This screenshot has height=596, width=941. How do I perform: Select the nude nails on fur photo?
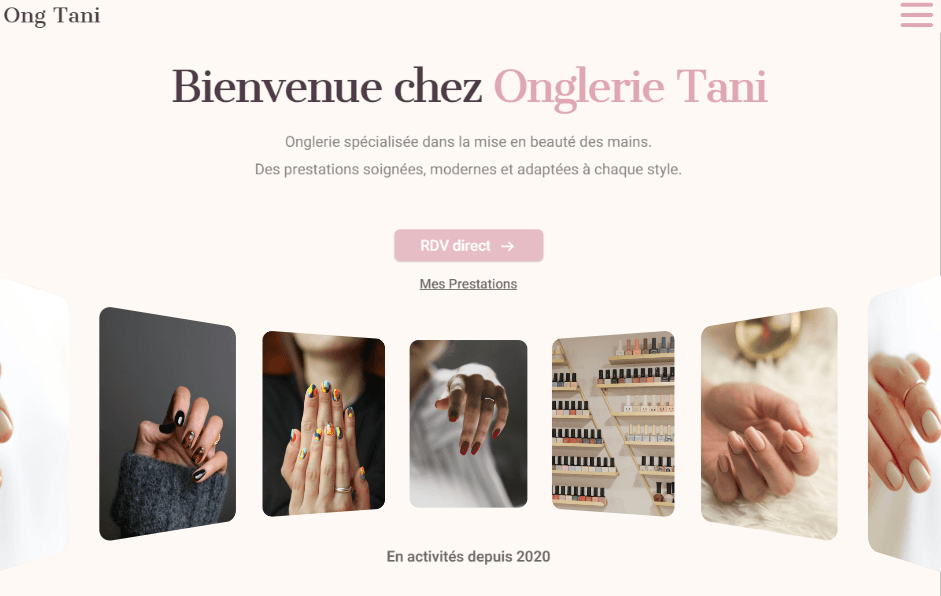[769, 423]
